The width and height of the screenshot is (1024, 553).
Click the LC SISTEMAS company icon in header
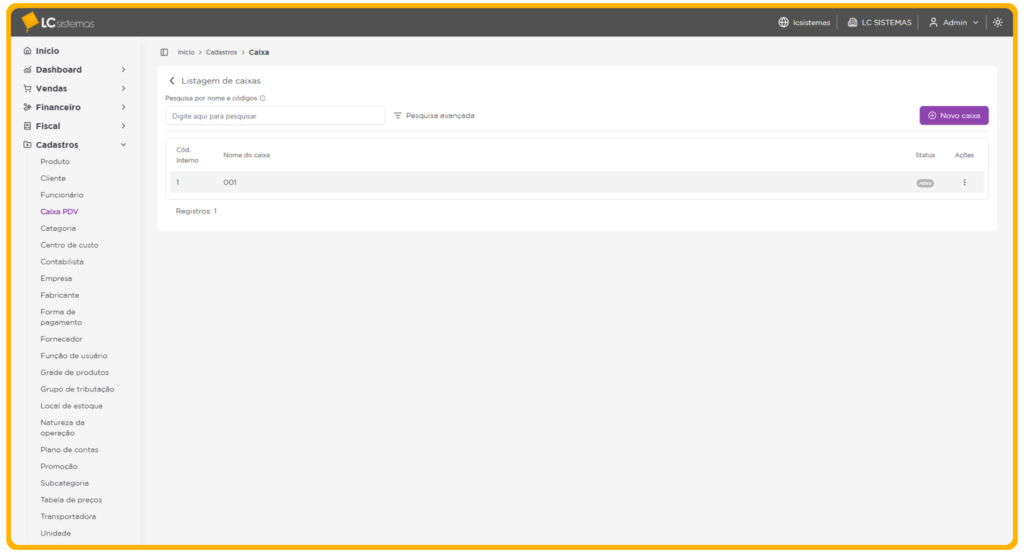852,22
